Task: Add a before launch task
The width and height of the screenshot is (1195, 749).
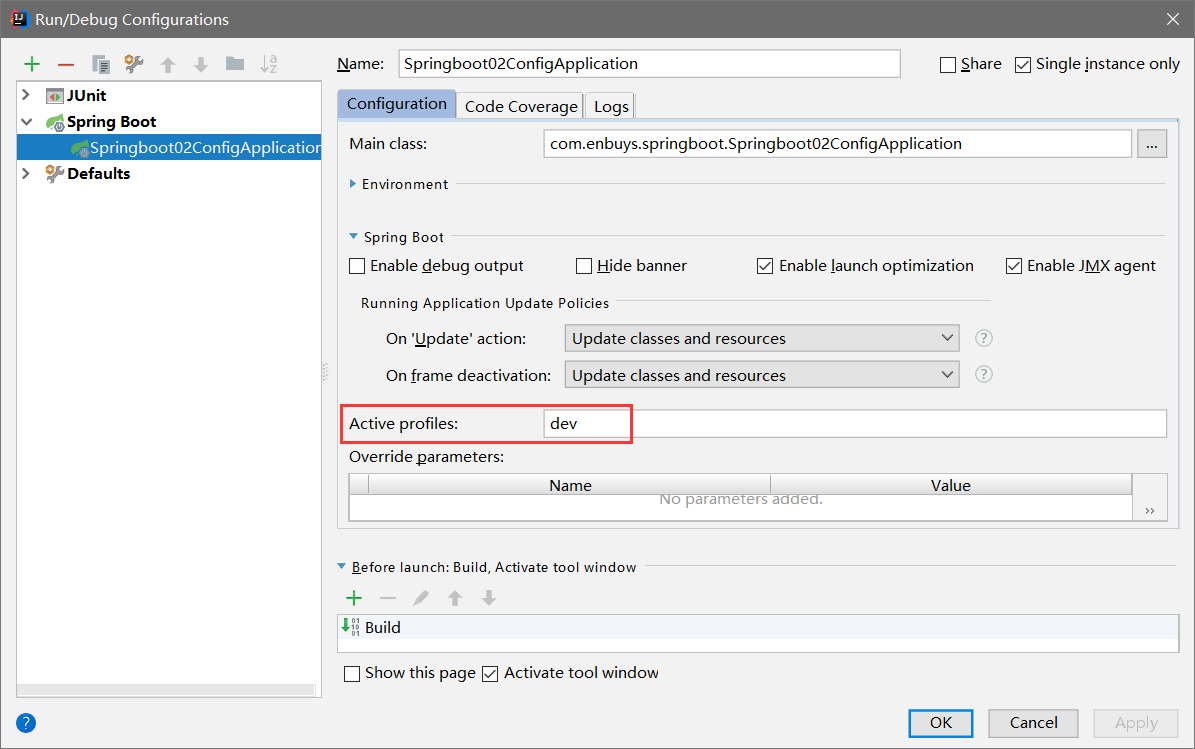Action: pyautogui.click(x=354, y=598)
